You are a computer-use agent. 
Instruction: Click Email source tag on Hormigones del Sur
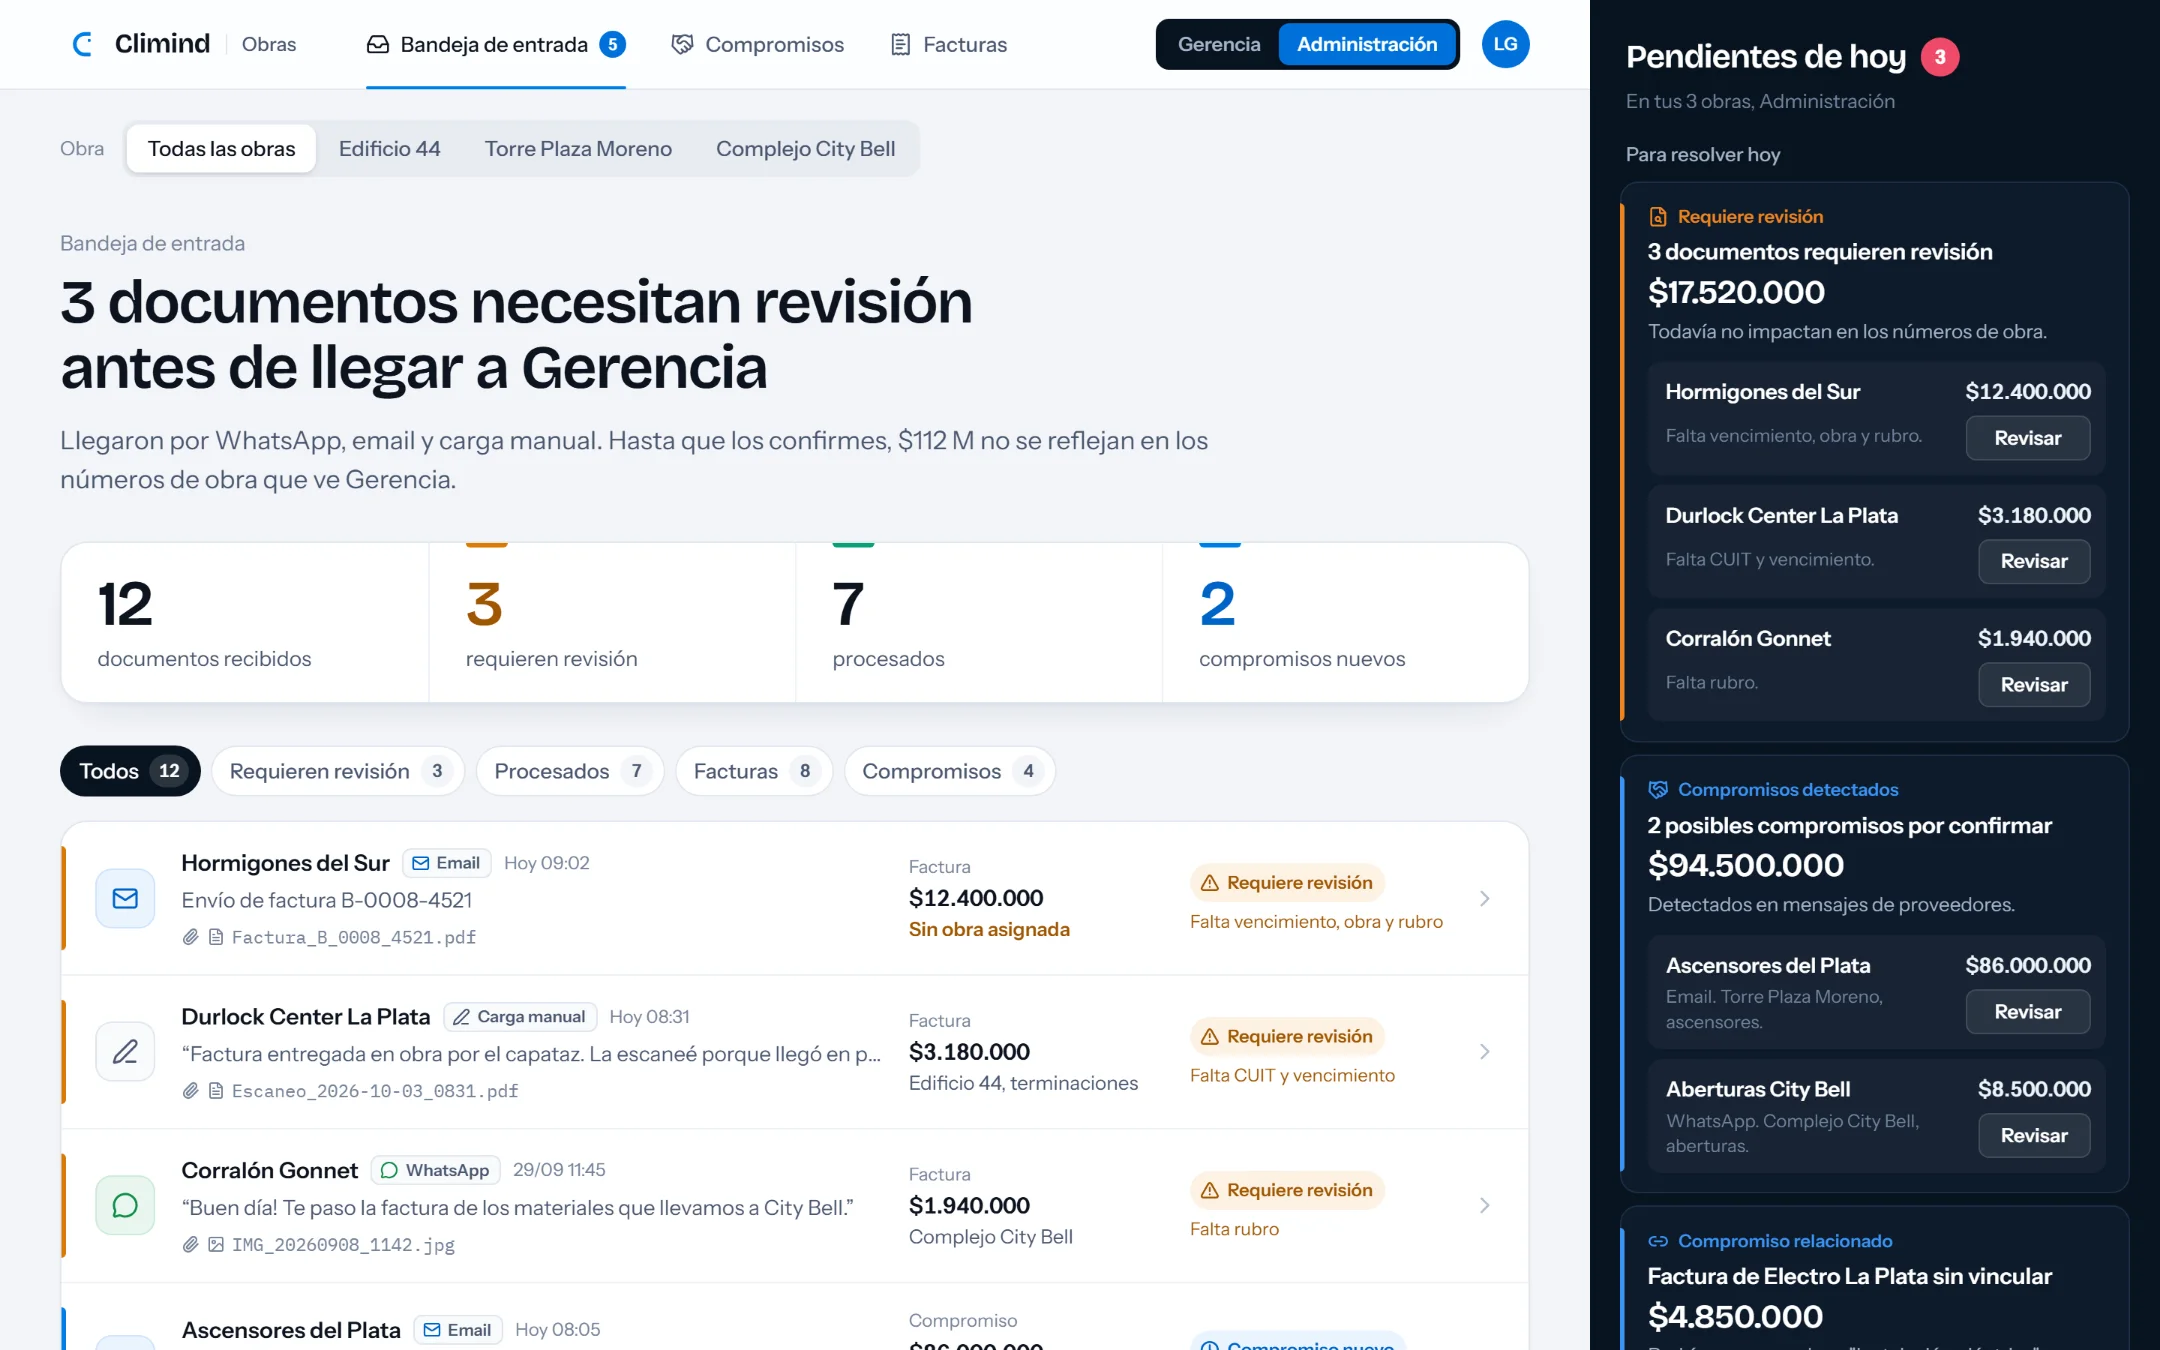(446, 862)
